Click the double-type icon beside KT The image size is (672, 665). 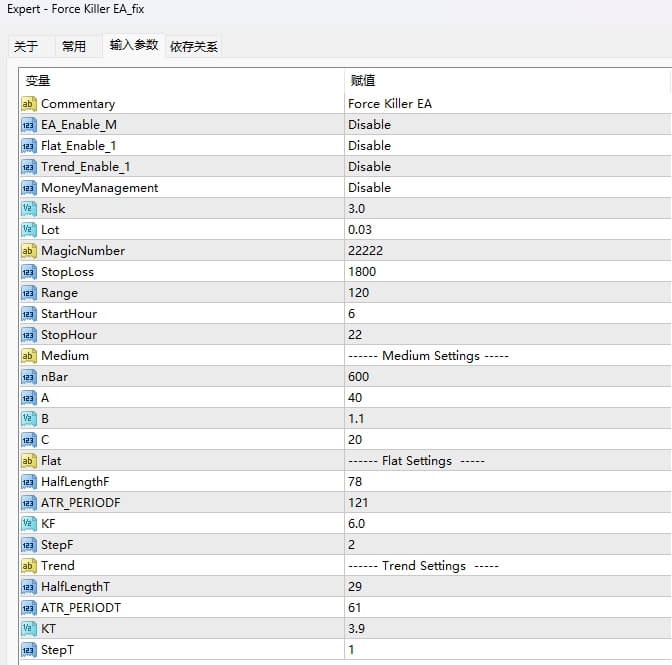28,629
